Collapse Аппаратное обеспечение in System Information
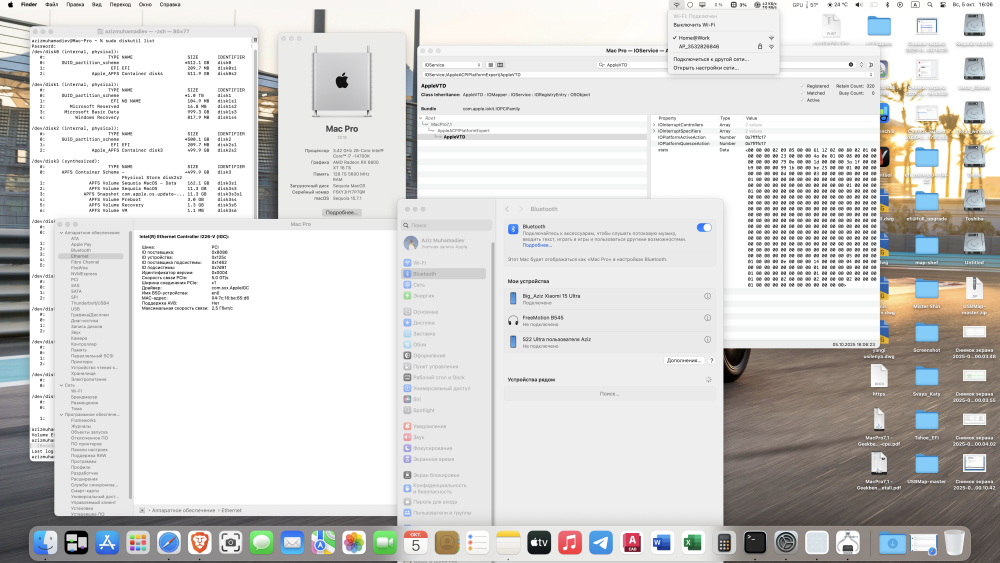The height and width of the screenshot is (563, 1000). click(x=62, y=233)
